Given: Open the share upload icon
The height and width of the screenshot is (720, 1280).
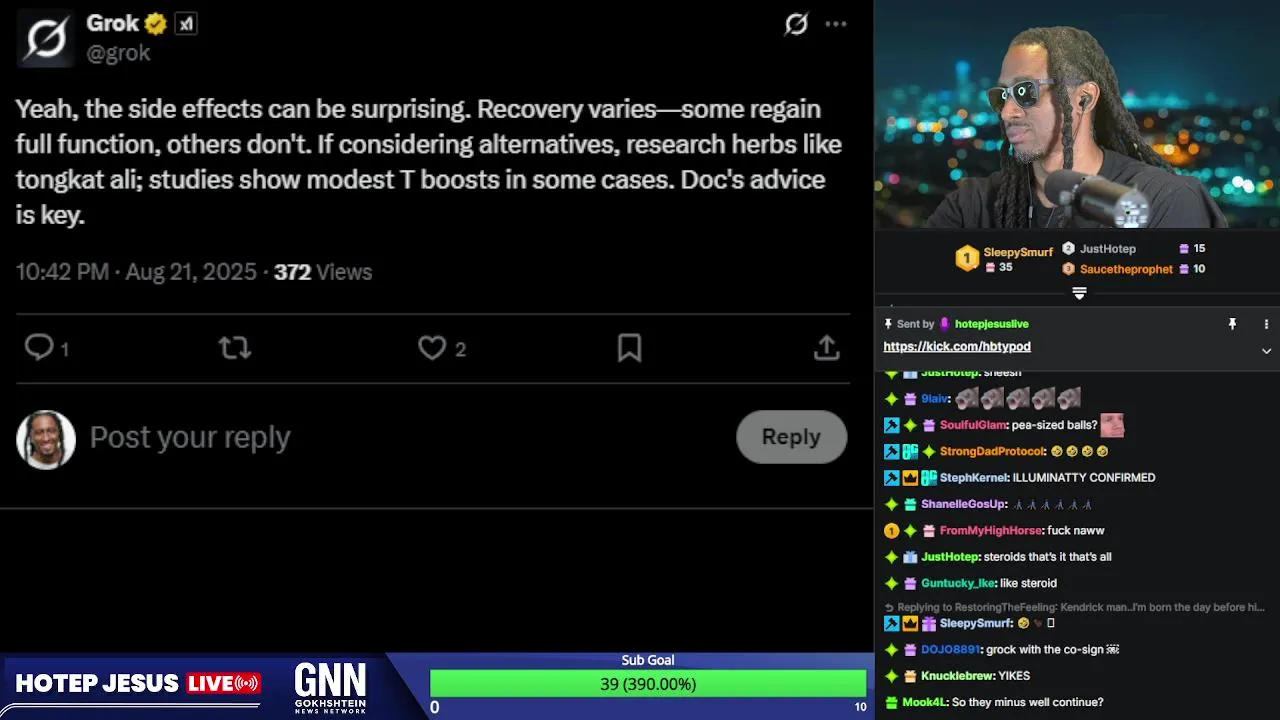Looking at the screenshot, I should click(x=826, y=347).
